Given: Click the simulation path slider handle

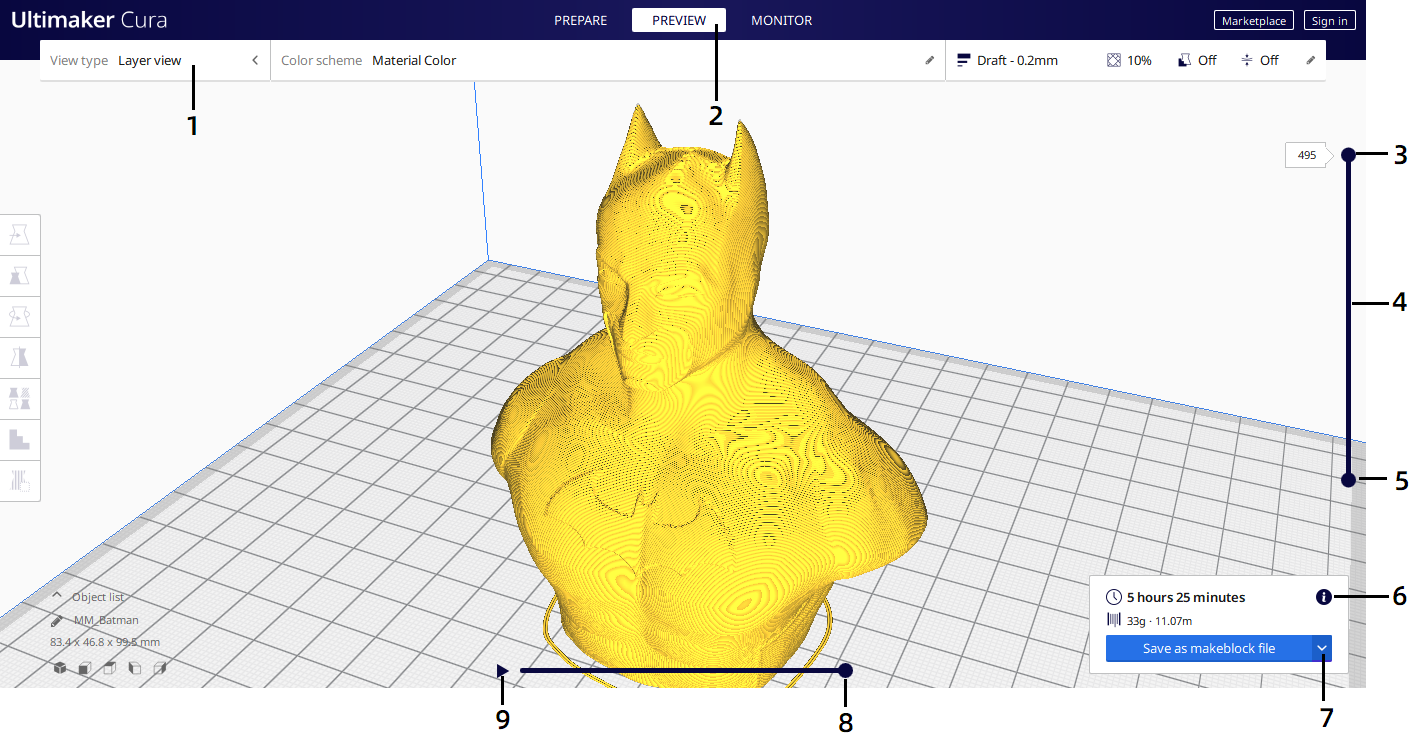Looking at the screenshot, I should (x=846, y=670).
